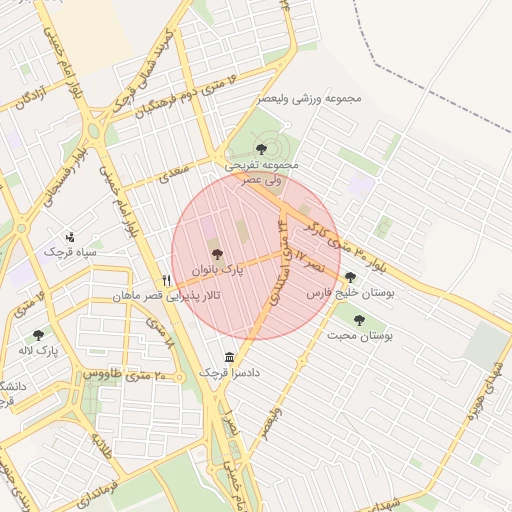Click the park icon above مجموعه تفریحی ولی عصر
512x512 pixels.
261,149
